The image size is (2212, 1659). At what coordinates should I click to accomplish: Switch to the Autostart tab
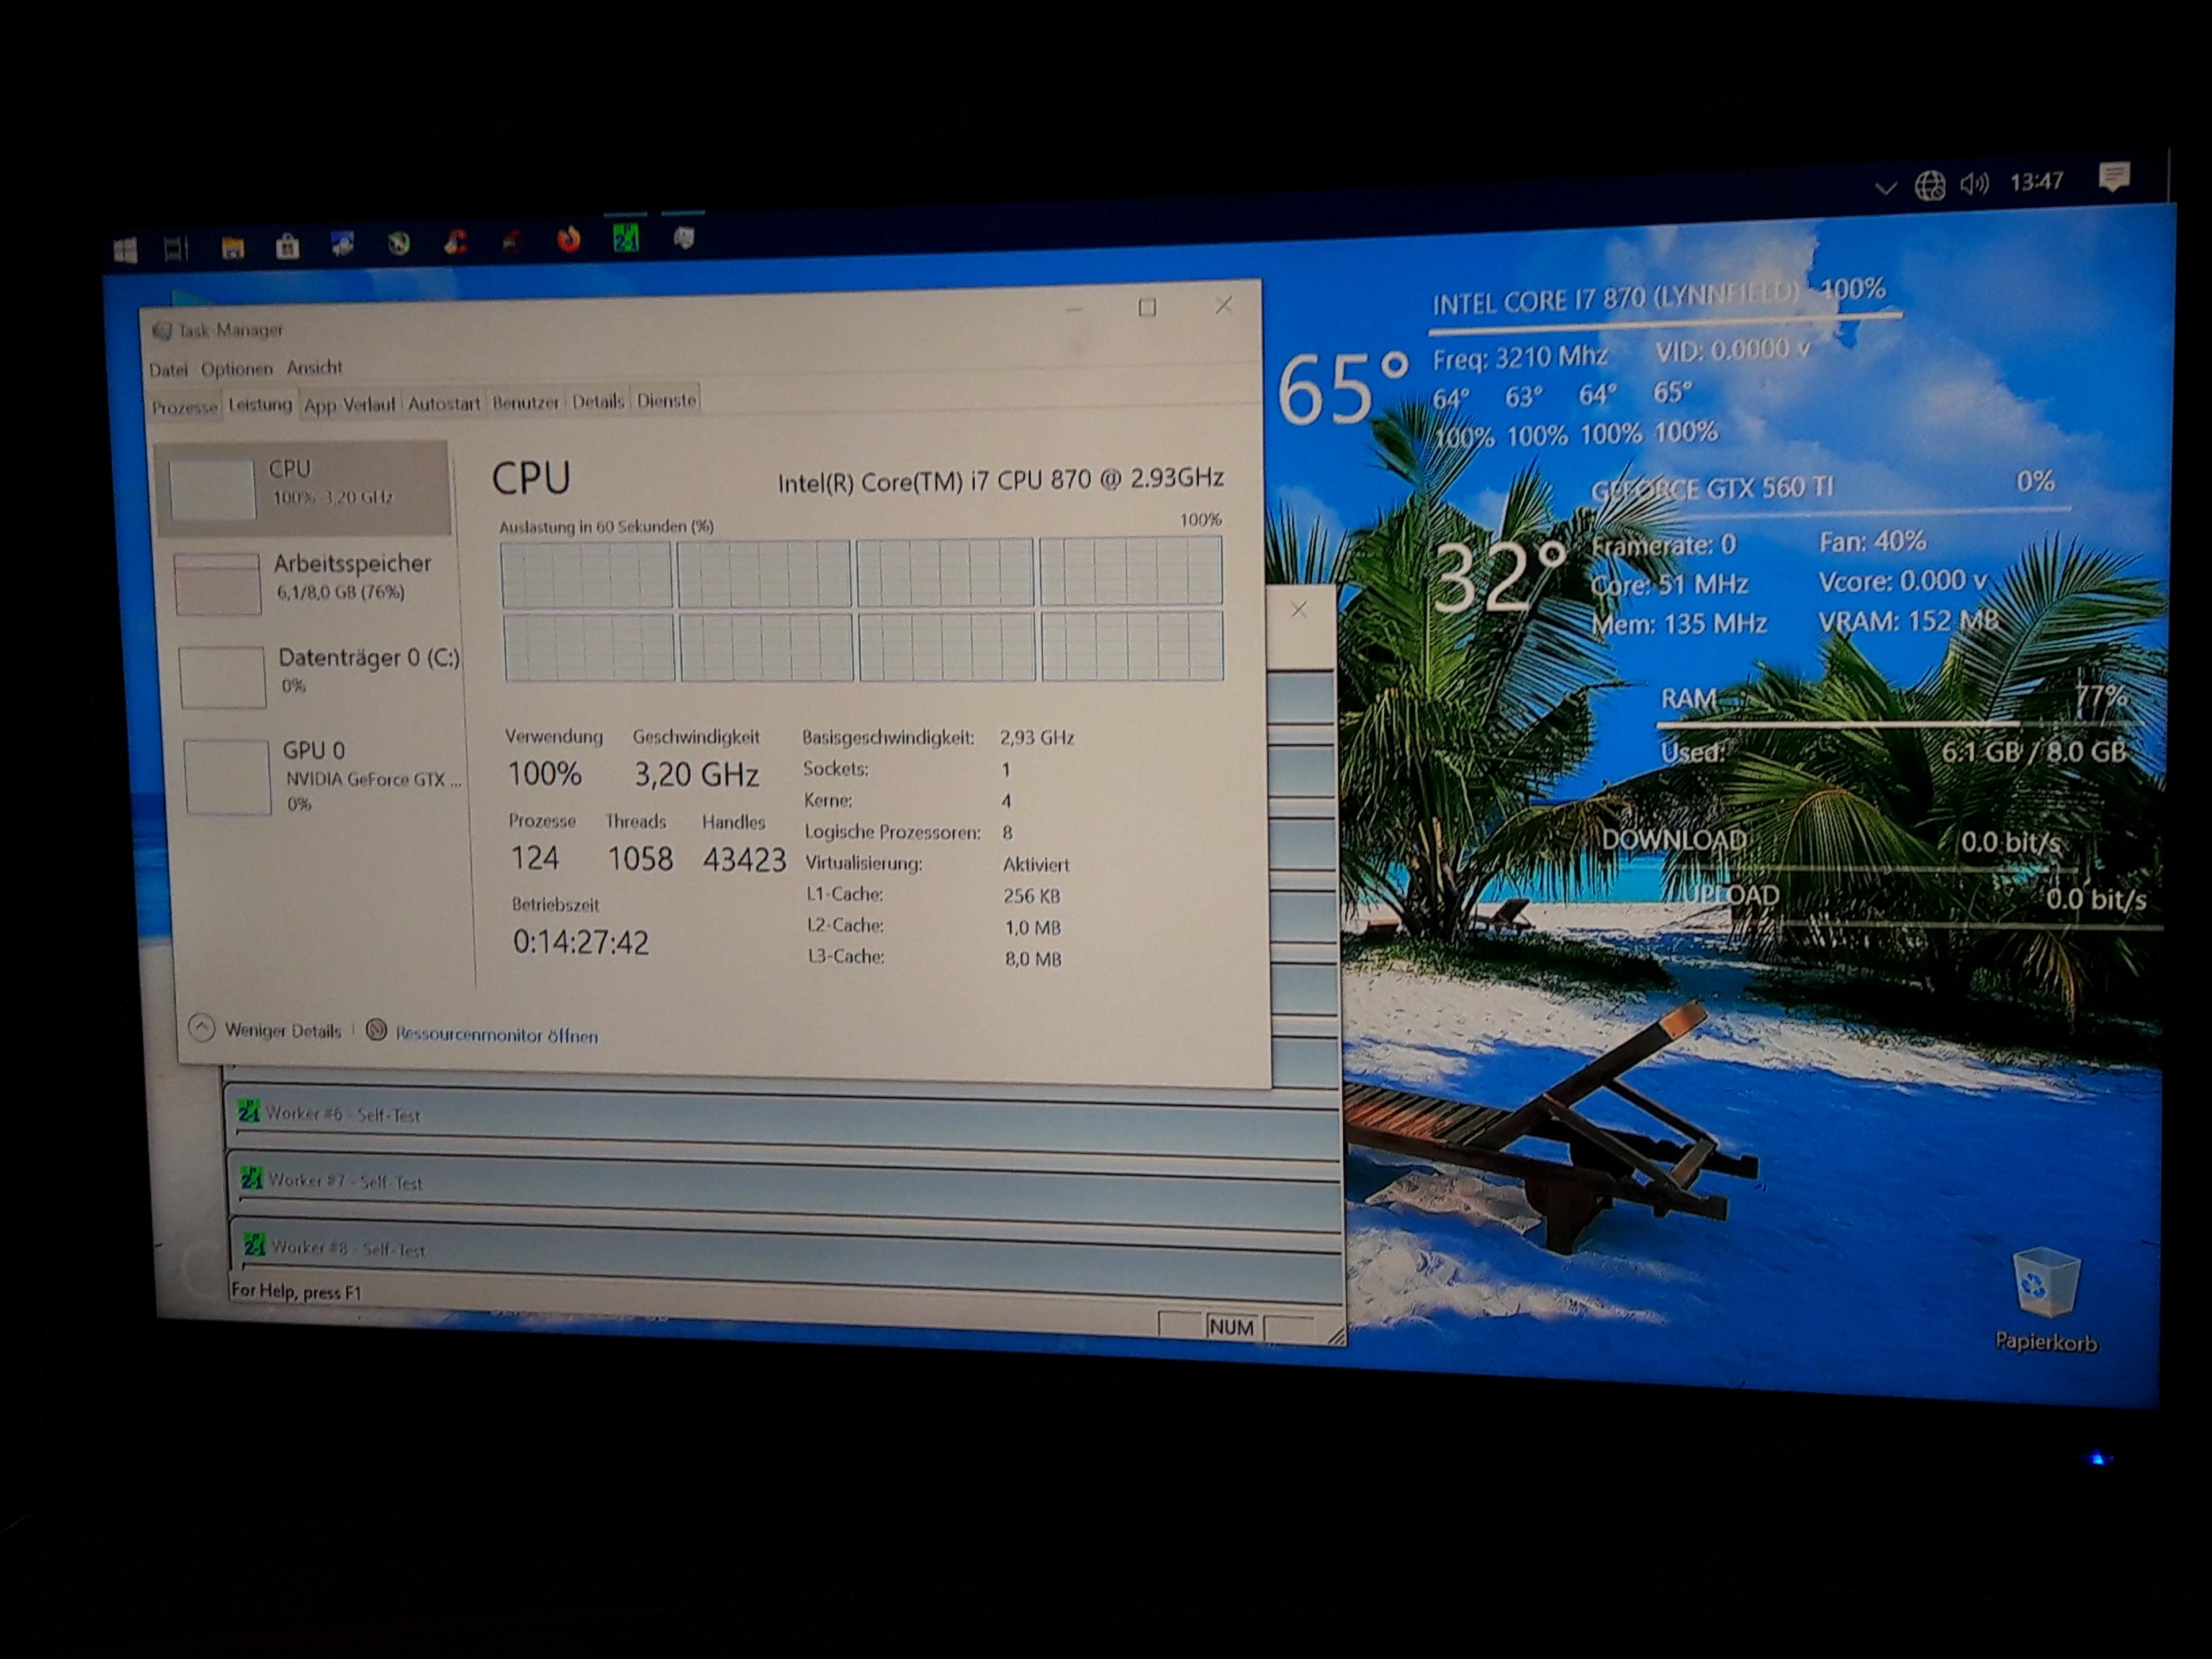(x=443, y=403)
